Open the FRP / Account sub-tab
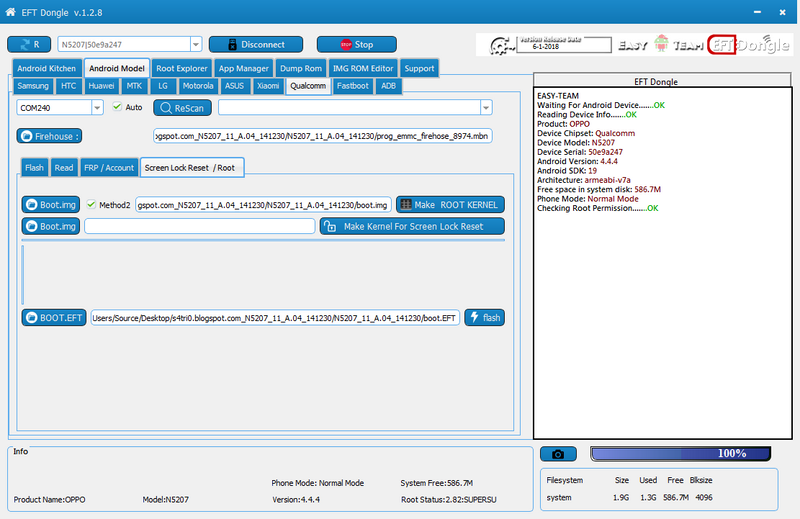 (x=109, y=167)
